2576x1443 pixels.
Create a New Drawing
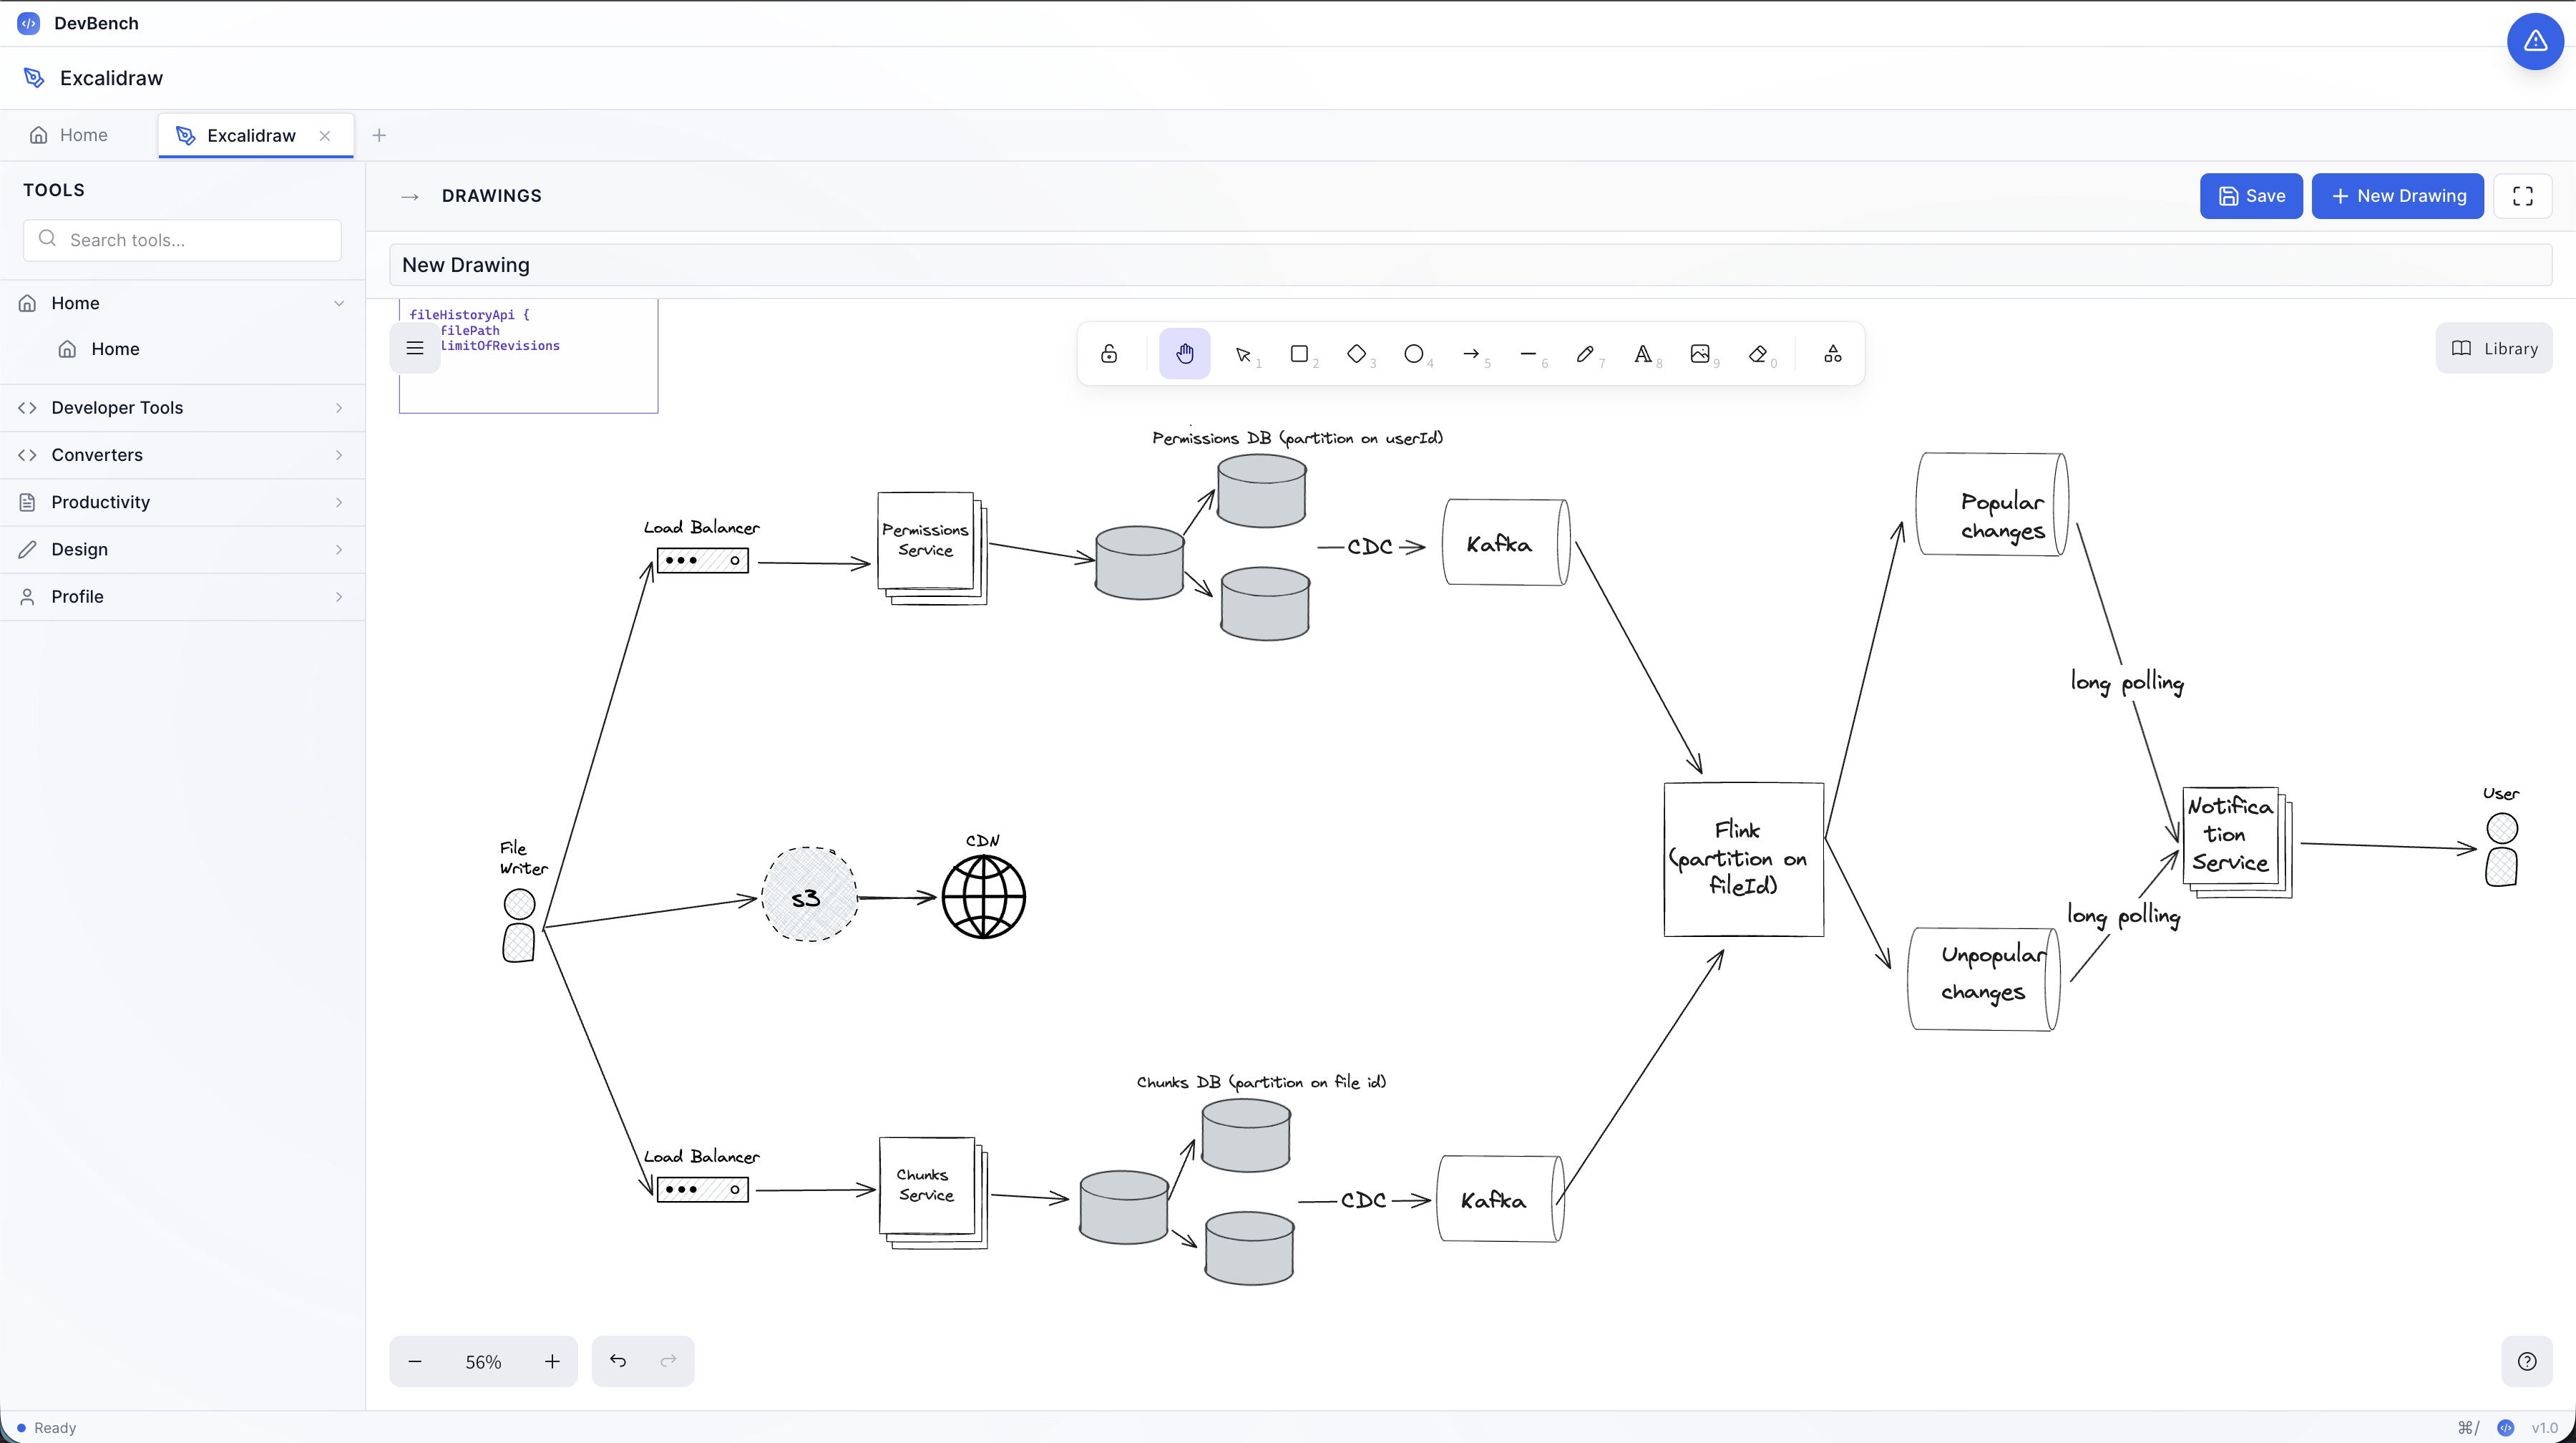point(2398,195)
